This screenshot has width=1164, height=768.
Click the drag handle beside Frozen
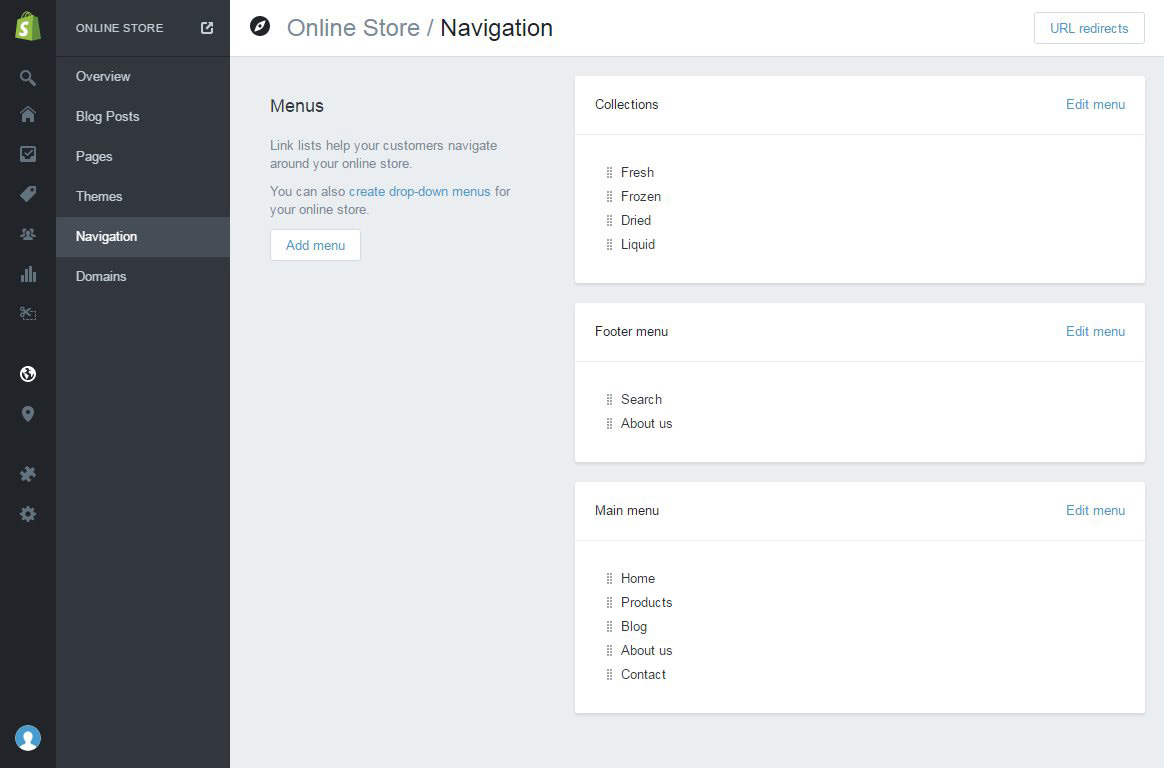point(609,197)
